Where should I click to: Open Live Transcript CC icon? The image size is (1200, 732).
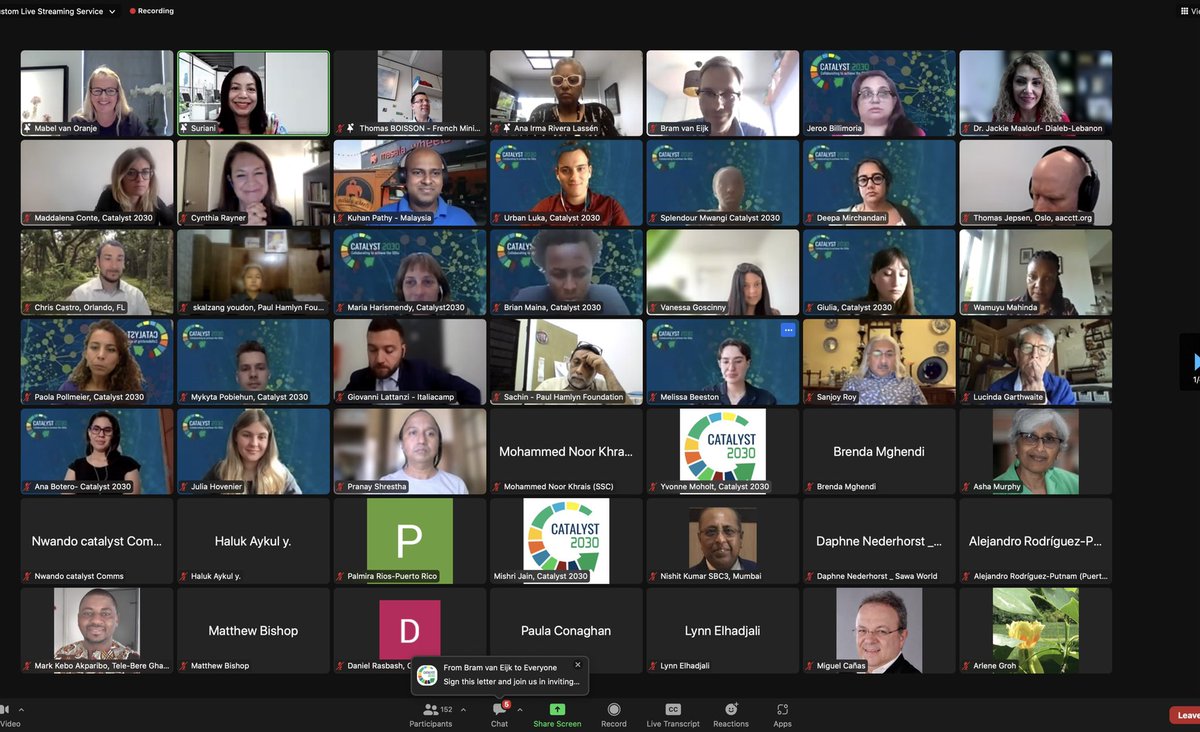pyautogui.click(x=673, y=709)
